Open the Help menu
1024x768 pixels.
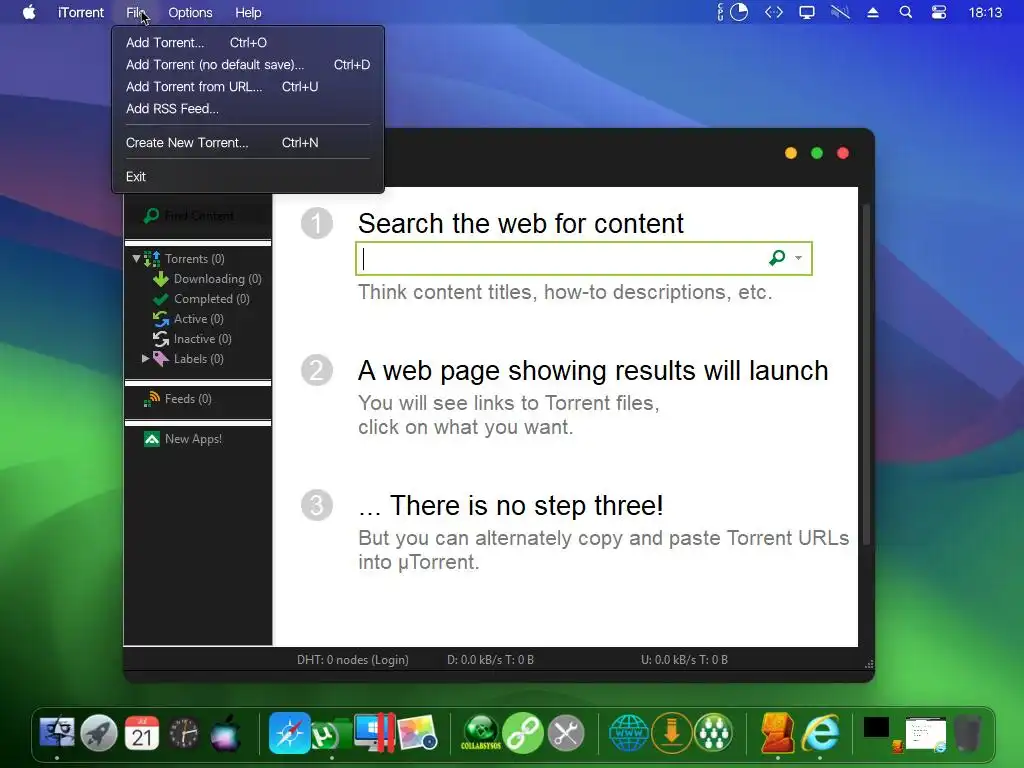(248, 12)
